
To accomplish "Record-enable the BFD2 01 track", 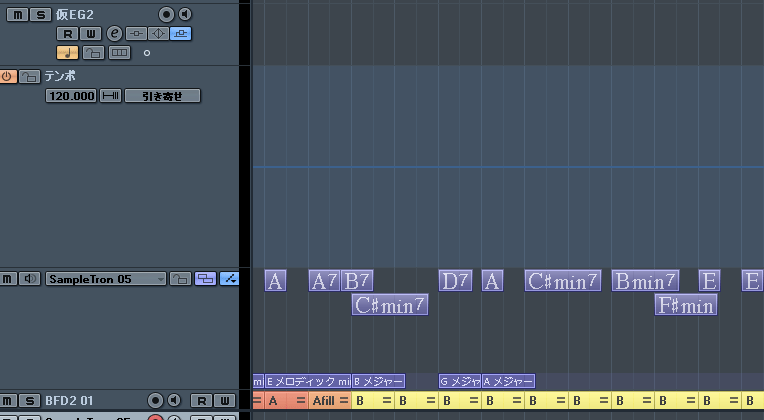I will pyautogui.click(x=155, y=401).
